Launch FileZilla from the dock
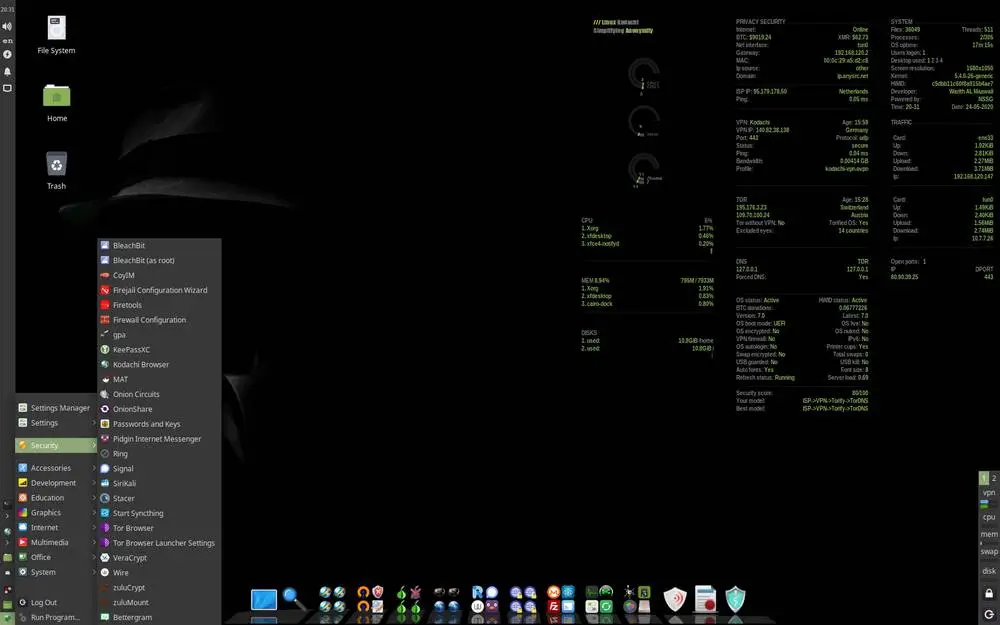This screenshot has width=1000, height=625. (554, 607)
